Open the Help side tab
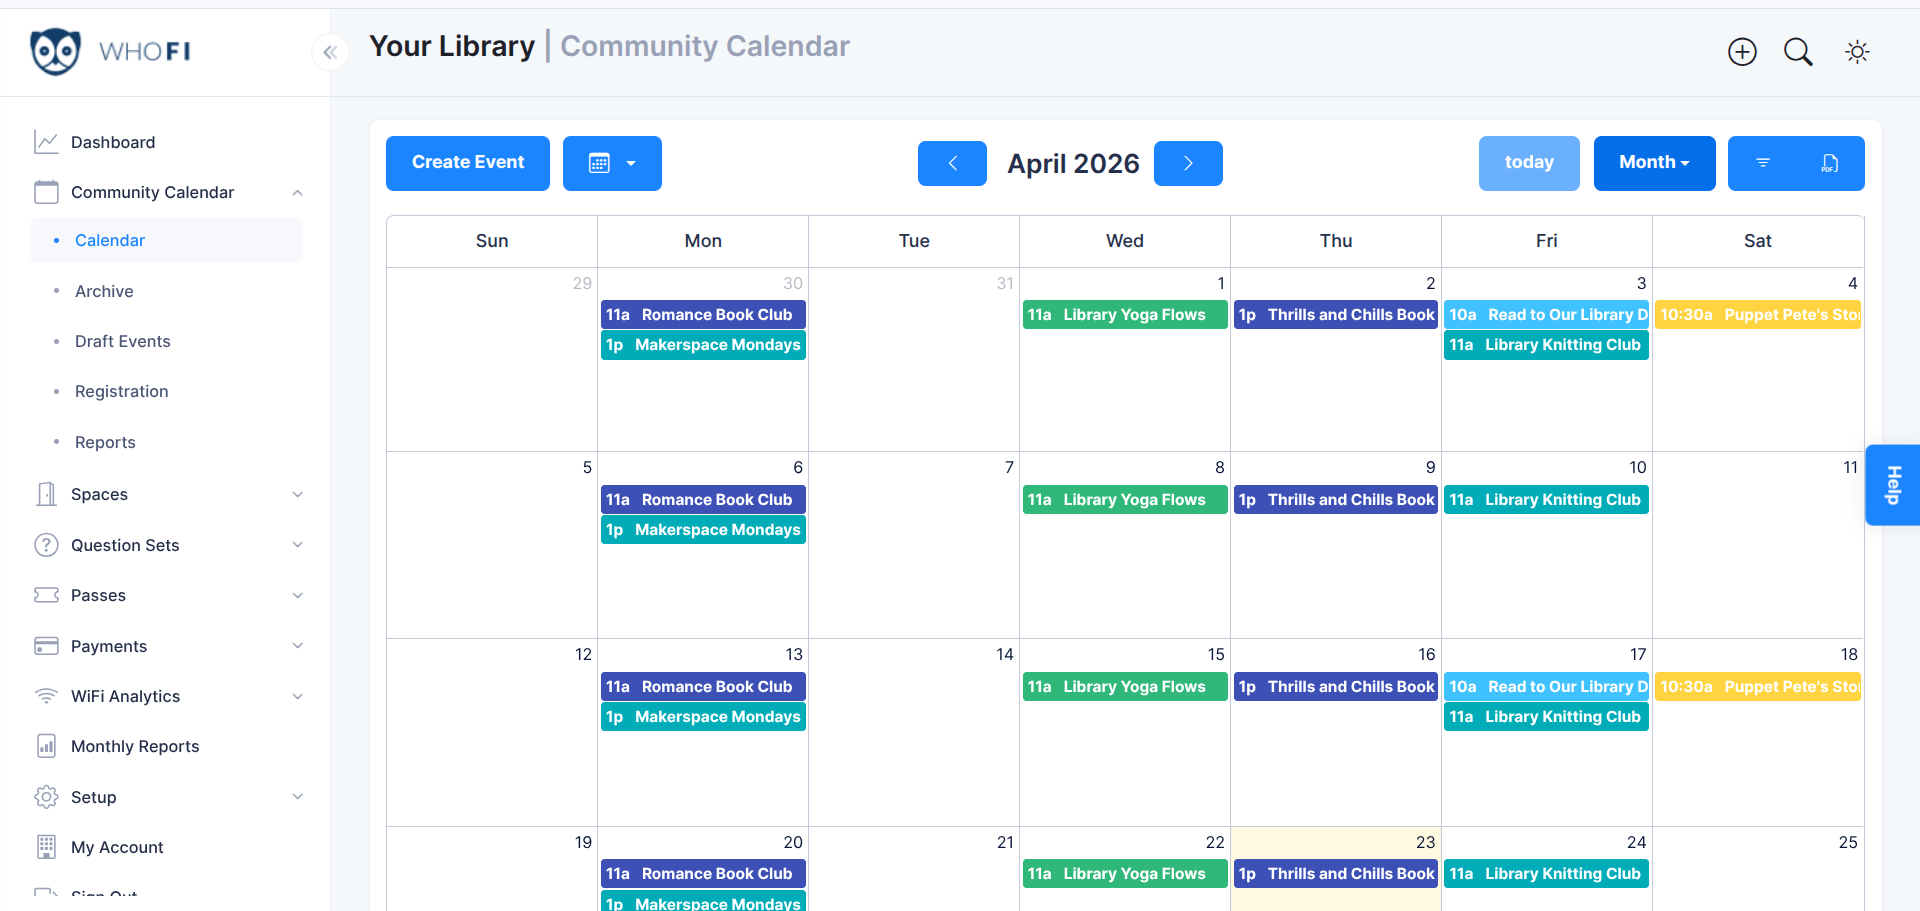Viewport: 1920px width, 911px height. coord(1892,485)
